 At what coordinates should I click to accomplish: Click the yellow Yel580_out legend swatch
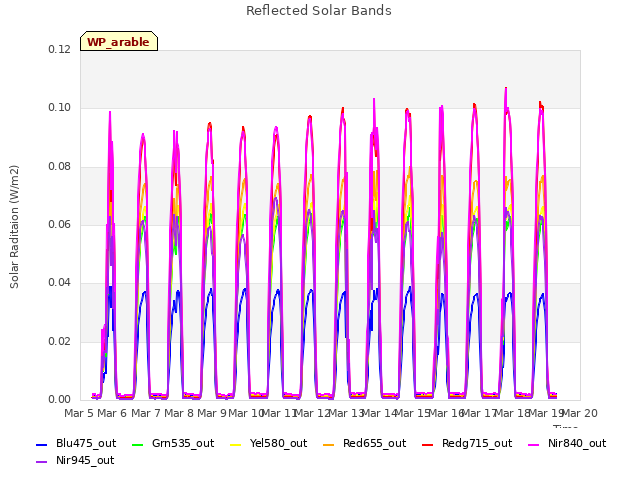coord(236,444)
